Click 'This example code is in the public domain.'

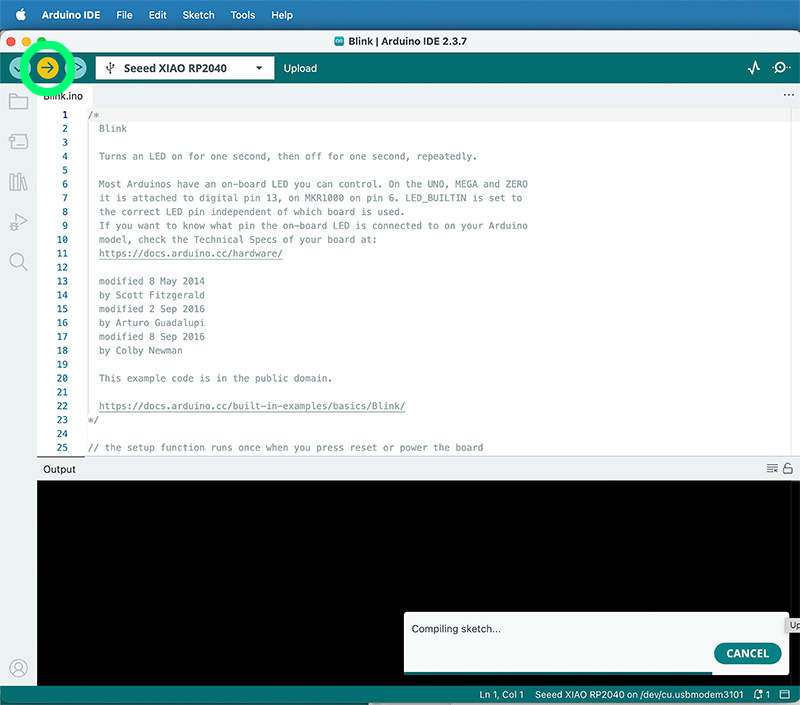click(215, 378)
